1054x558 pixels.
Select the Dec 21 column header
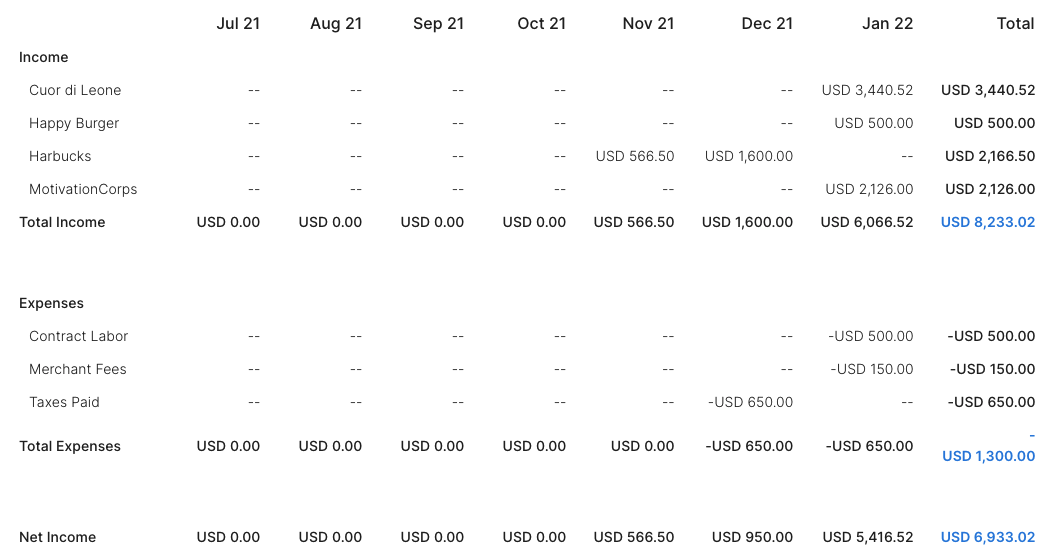(767, 24)
